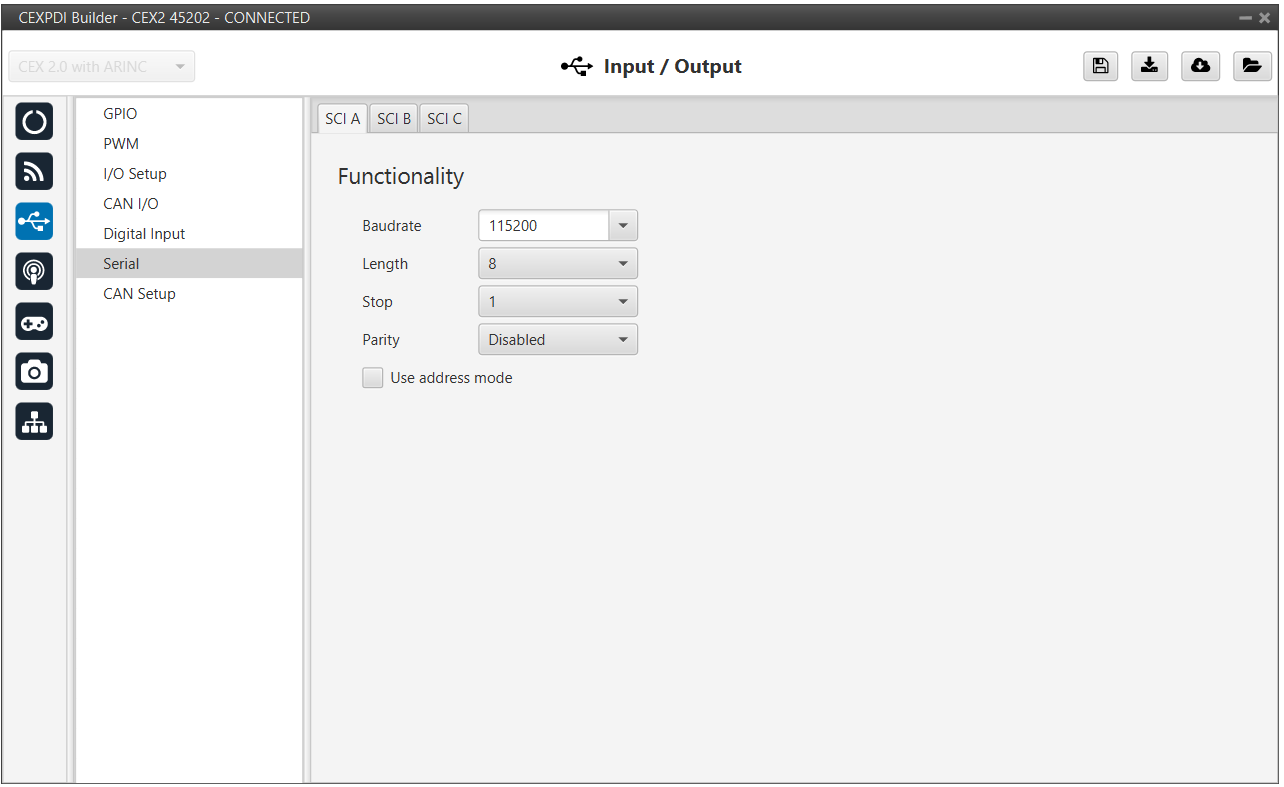Open the podcast-style antenna sidebar icon

coord(34,272)
